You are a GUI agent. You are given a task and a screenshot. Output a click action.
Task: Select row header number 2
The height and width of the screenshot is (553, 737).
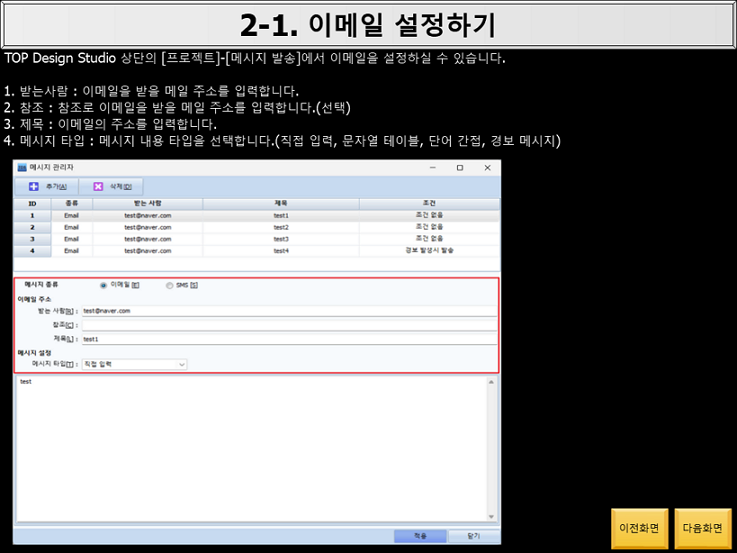[32, 227]
